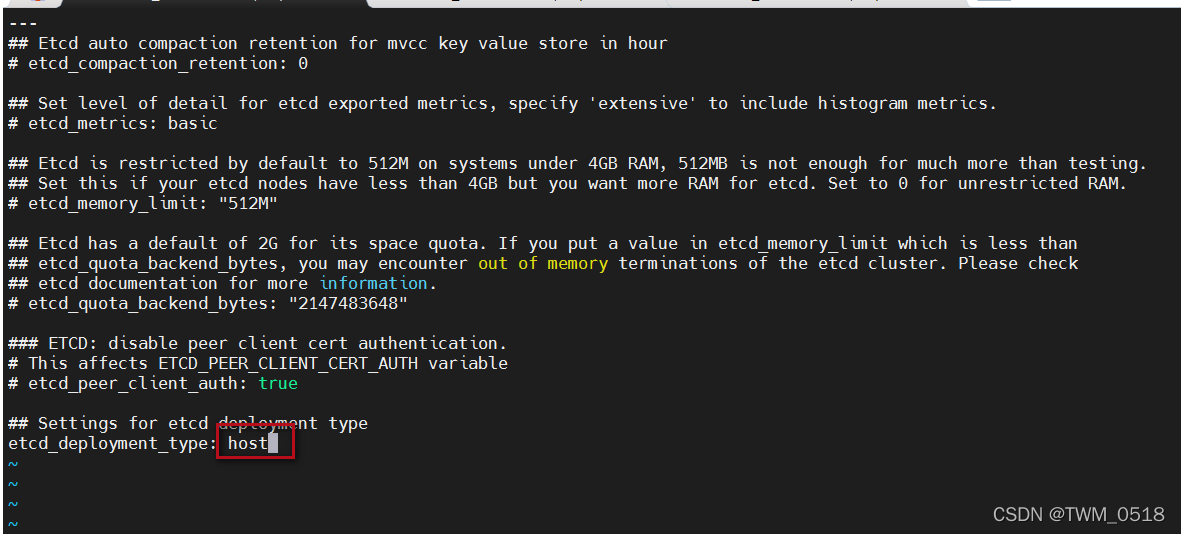Viewport: 1181px width, 534px height.
Task: Click the "2147483648" quota value
Action: pyautogui.click(x=347, y=303)
